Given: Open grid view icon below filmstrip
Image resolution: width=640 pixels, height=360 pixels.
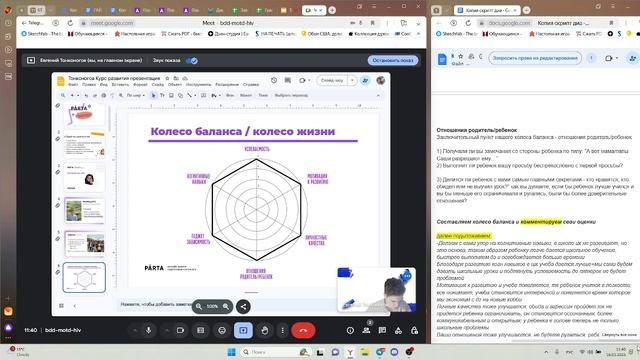Looking at the screenshot, I should (x=61, y=305).
